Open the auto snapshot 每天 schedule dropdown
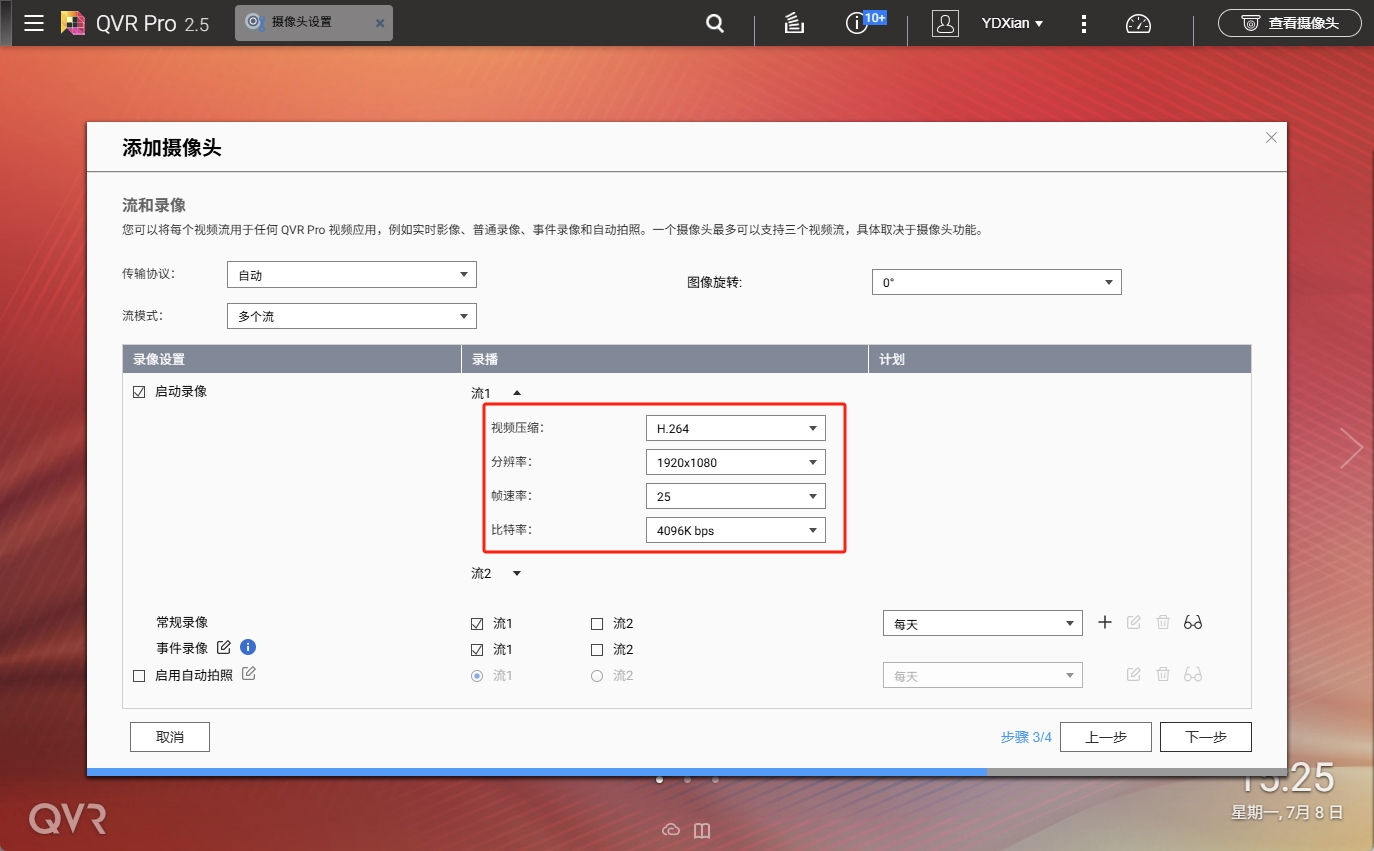 (982, 675)
